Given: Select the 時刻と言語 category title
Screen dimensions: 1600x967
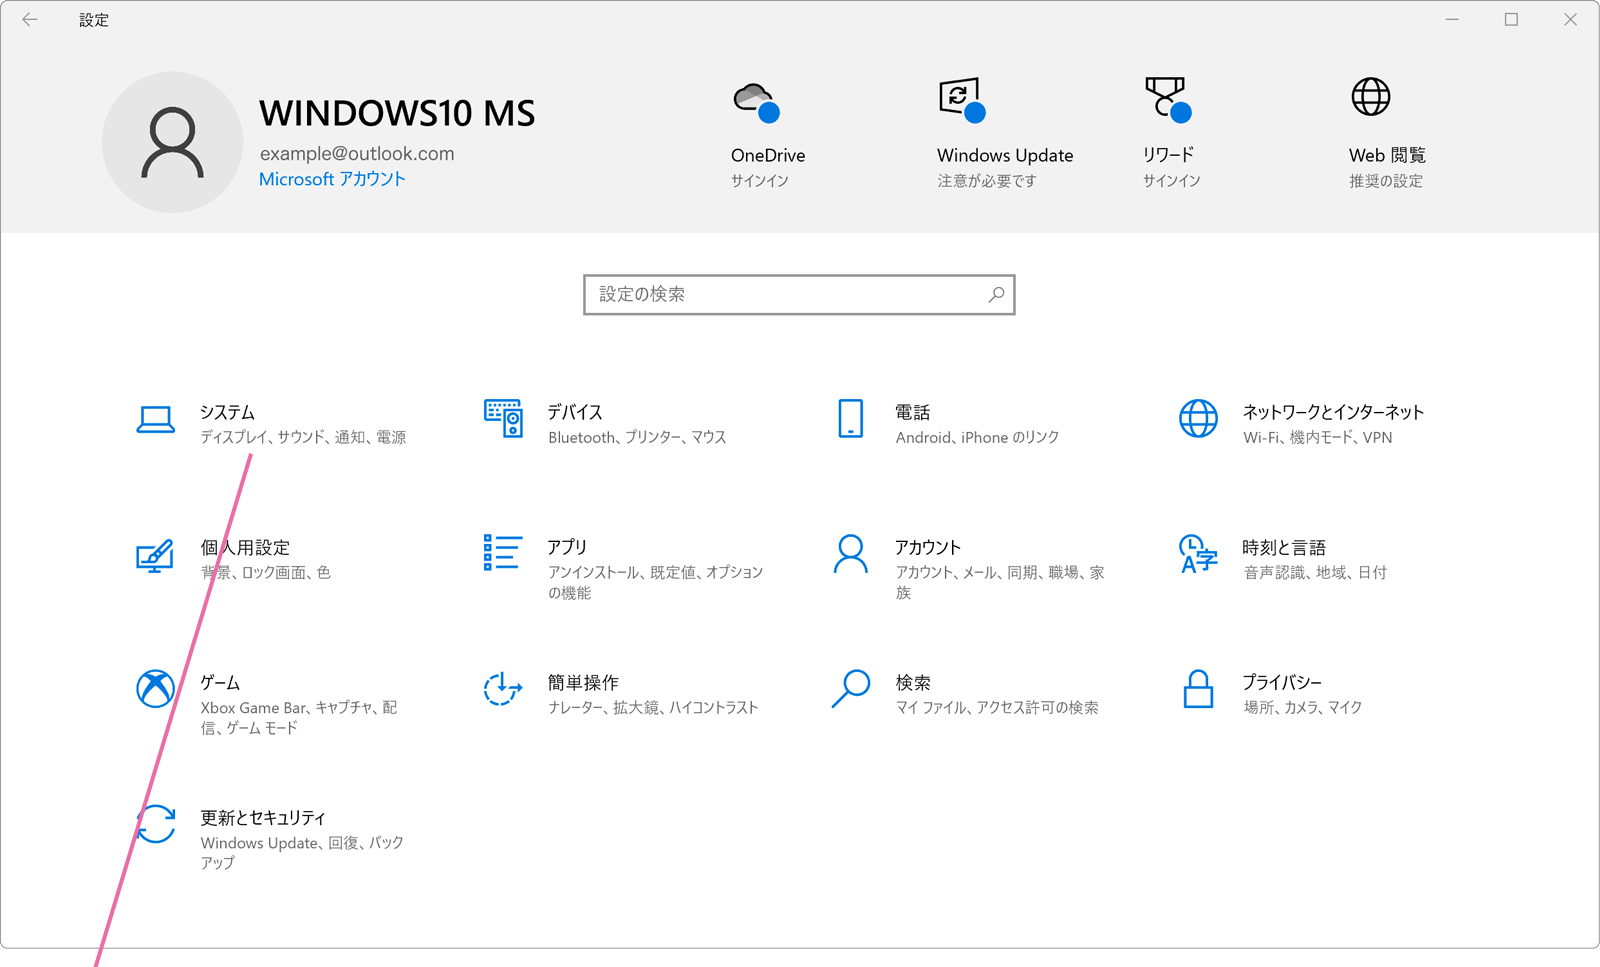Looking at the screenshot, I should click(x=1284, y=547).
